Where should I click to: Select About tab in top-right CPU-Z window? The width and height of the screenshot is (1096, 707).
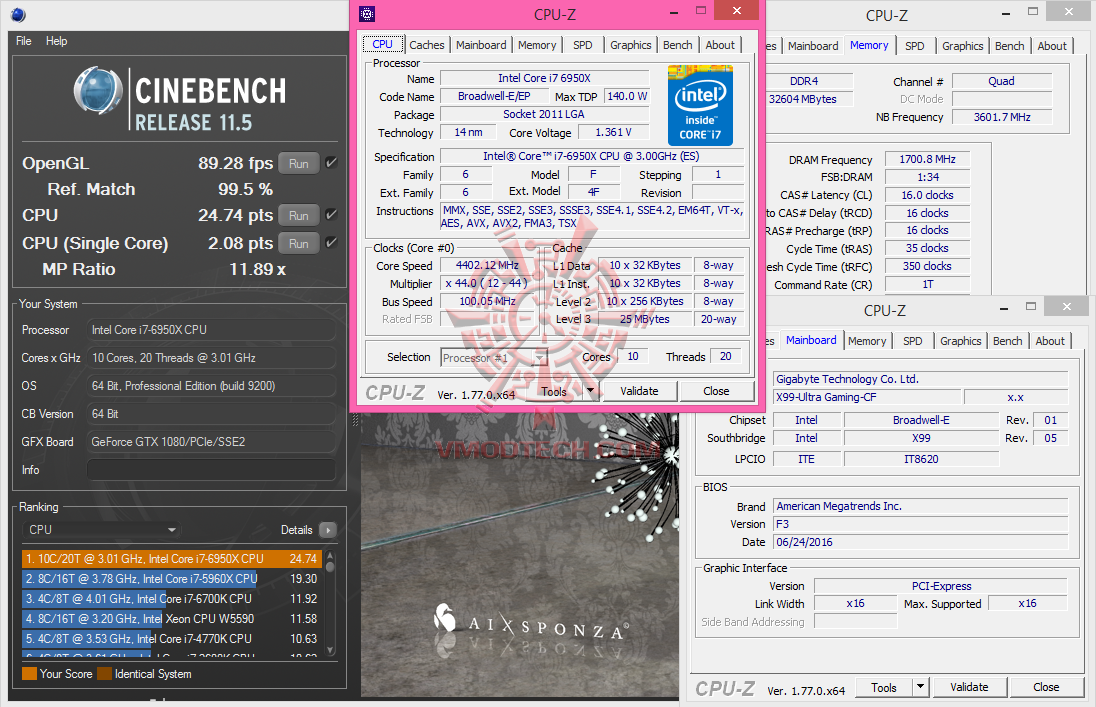(1052, 45)
